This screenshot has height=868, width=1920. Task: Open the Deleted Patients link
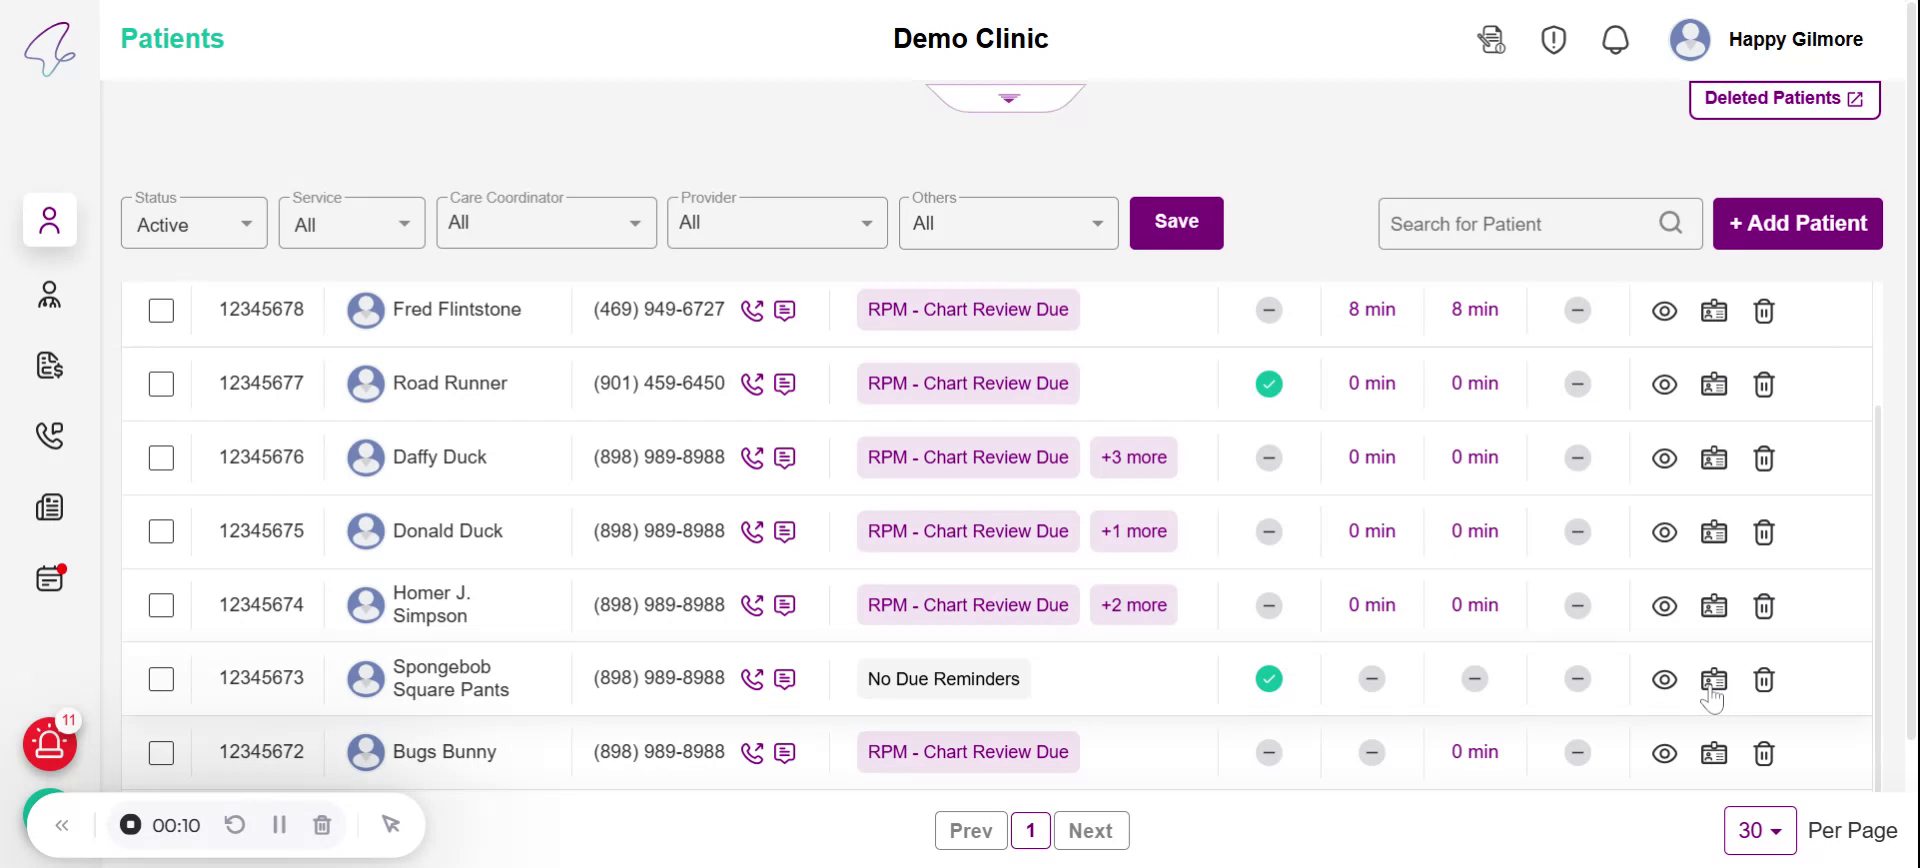(1784, 99)
